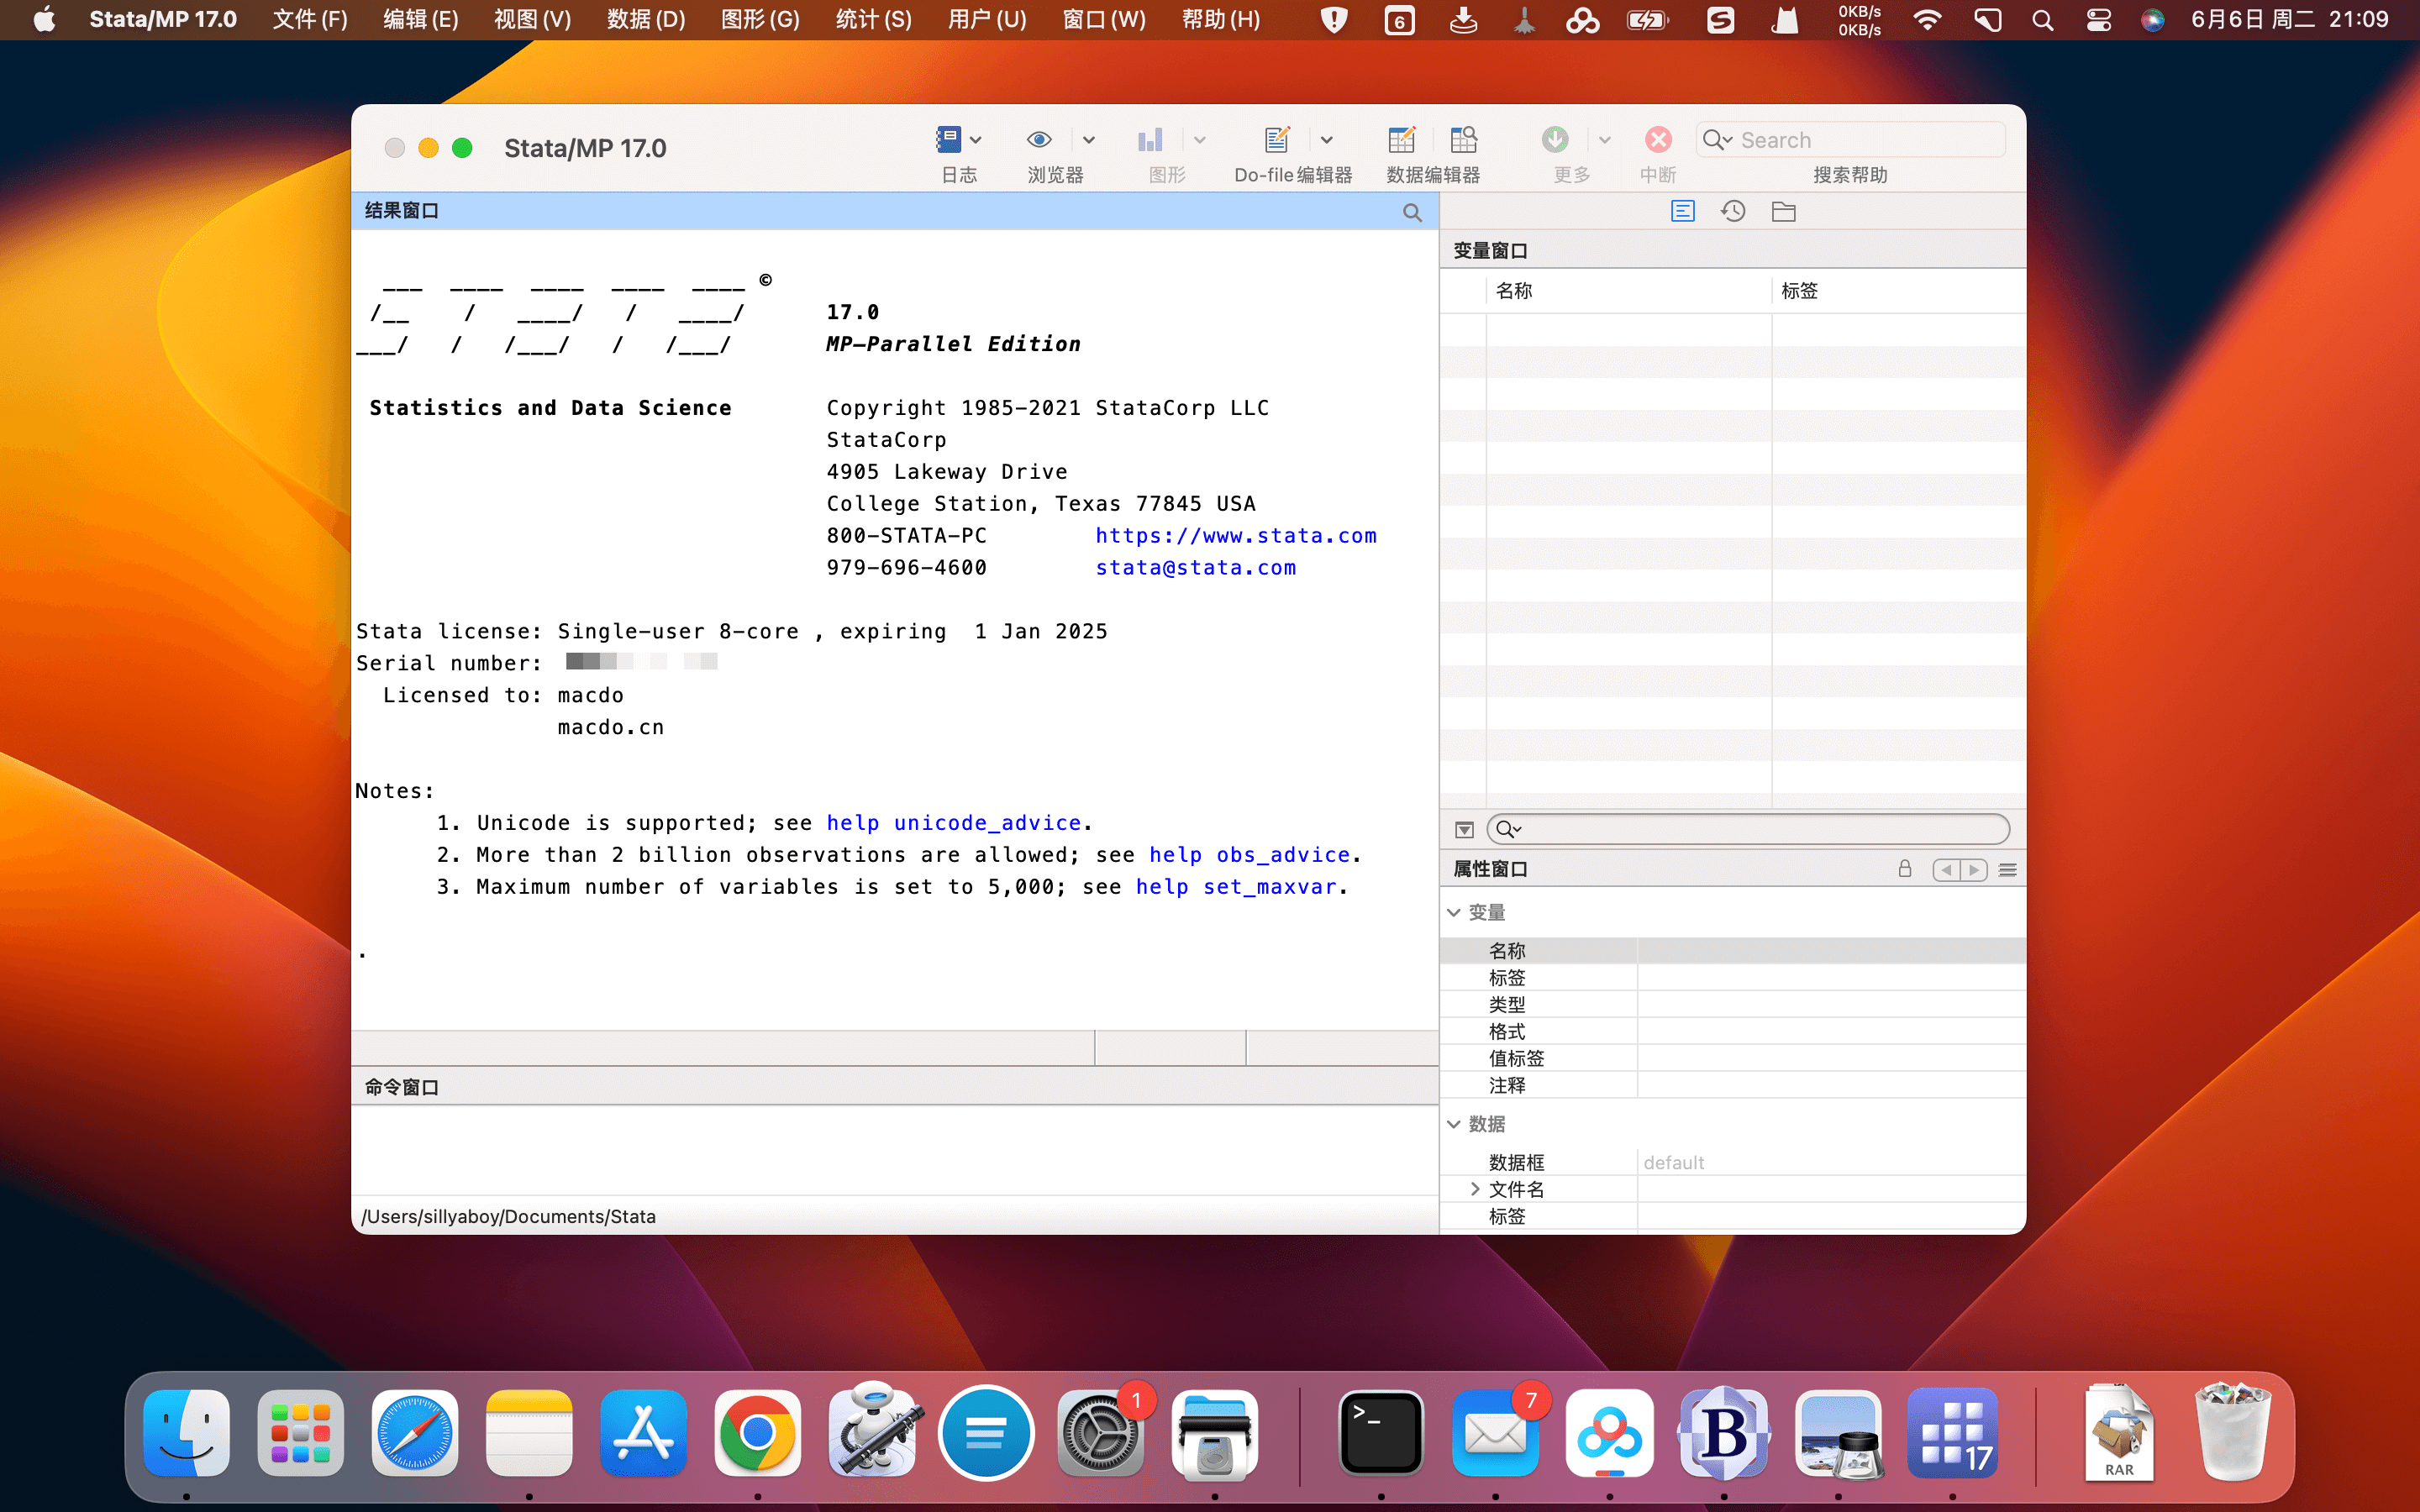Toggle the 变量窗口 checkbox filter
This screenshot has width=2420, height=1512.
1464,829
